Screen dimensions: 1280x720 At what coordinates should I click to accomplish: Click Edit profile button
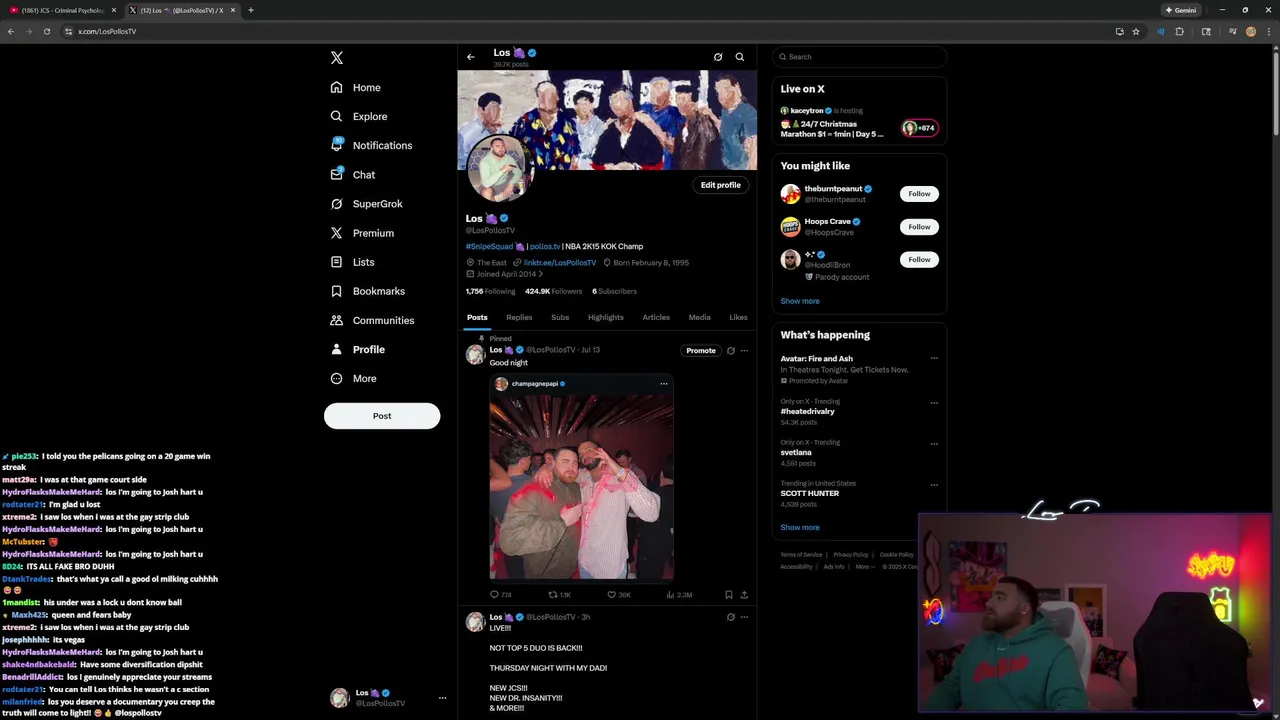tap(721, 185)
